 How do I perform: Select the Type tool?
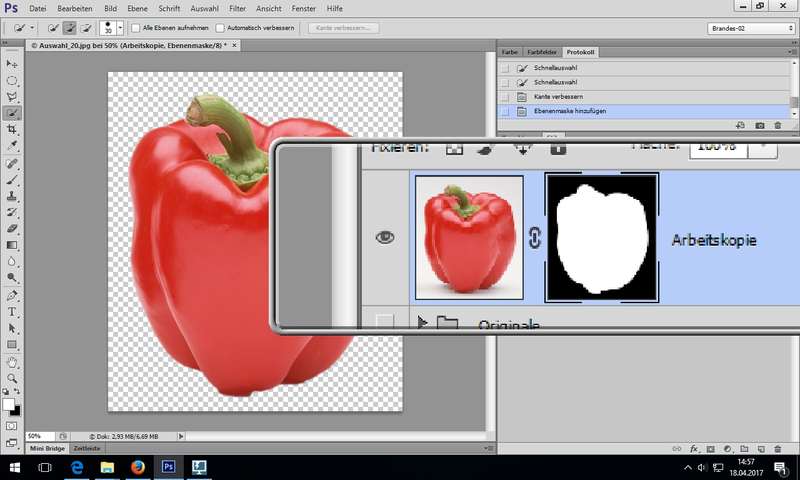point(13,312)
